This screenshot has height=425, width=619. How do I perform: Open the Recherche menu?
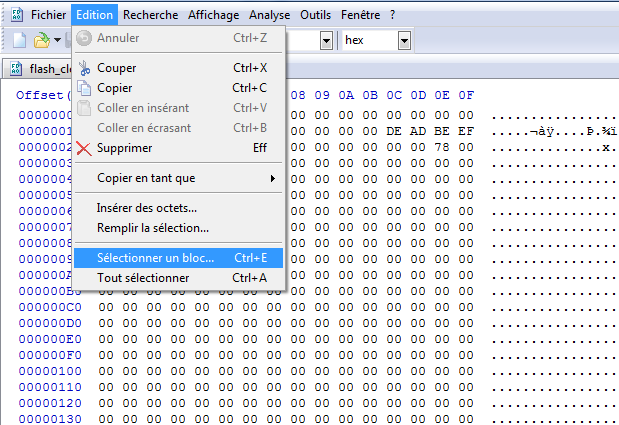(151, 15)
